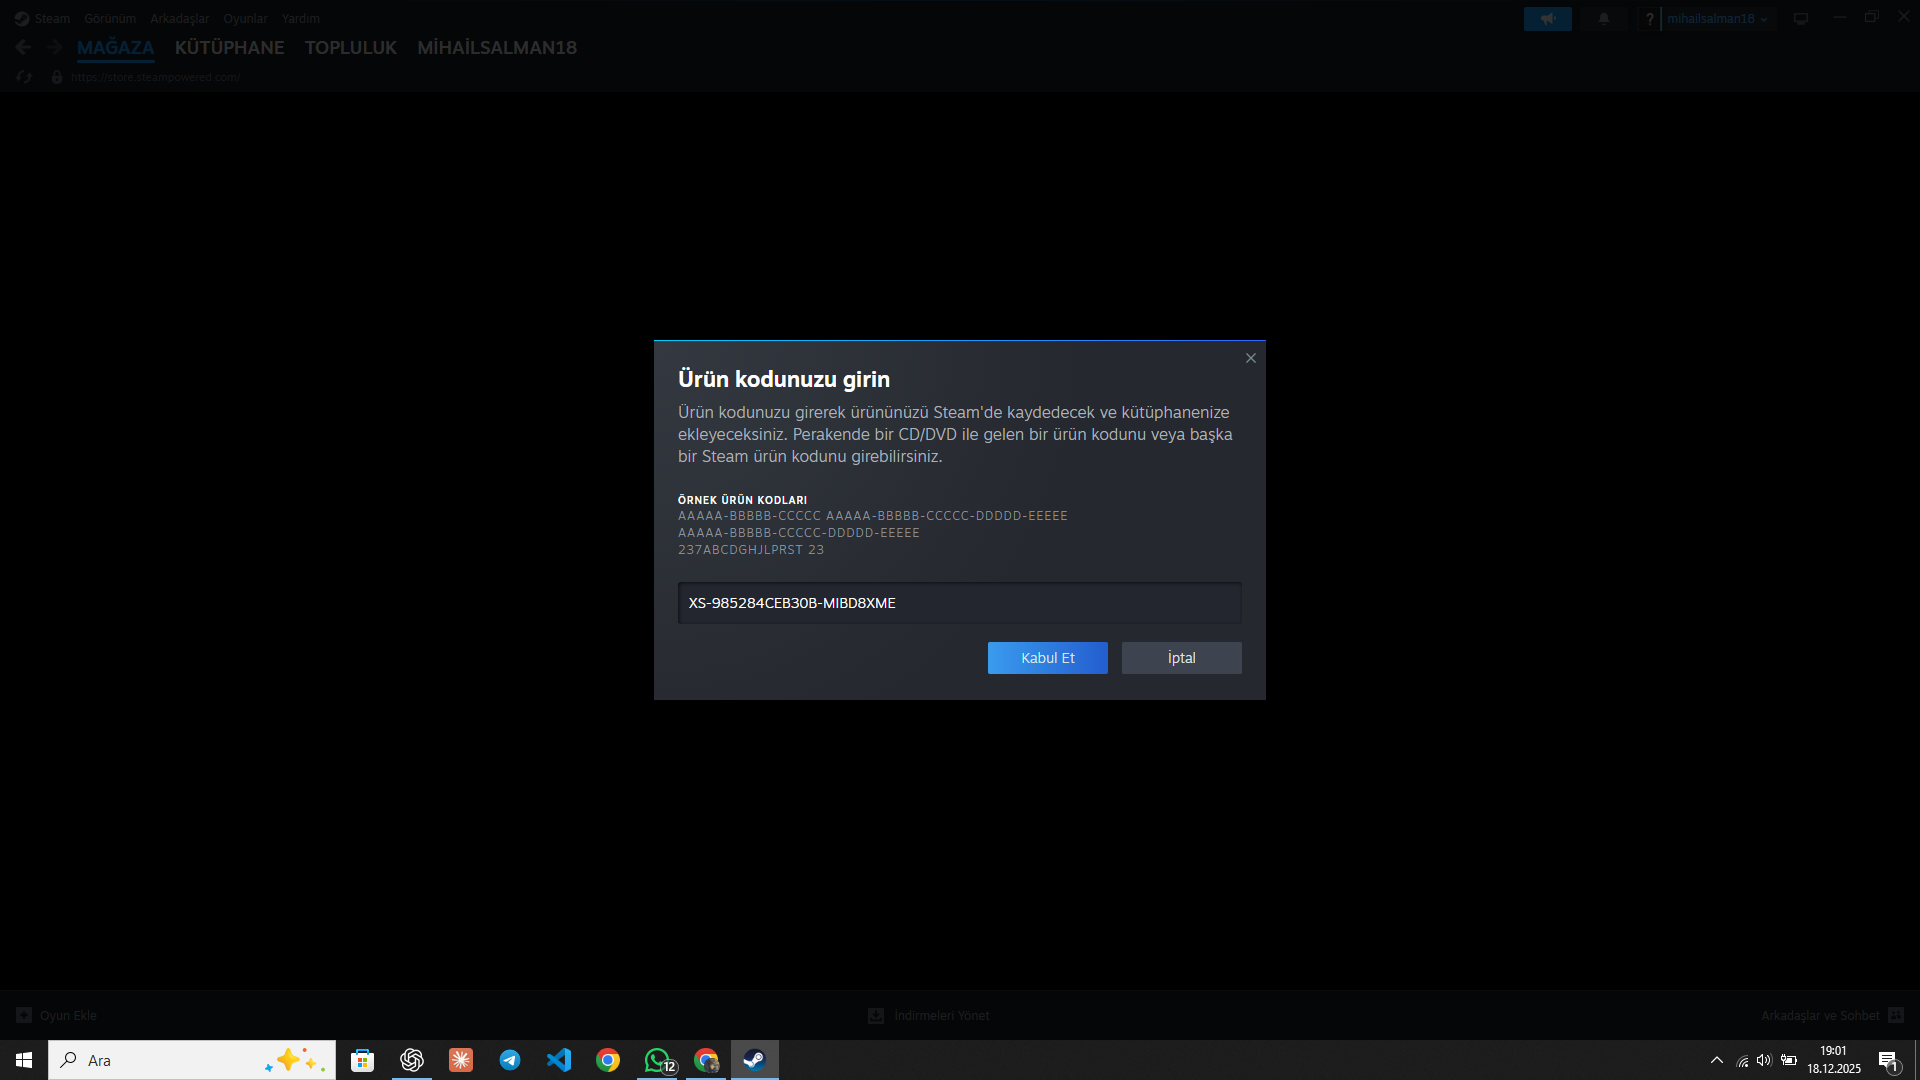
Task: Open the taskbar clock and date
Action: tap(1834, 1060)
